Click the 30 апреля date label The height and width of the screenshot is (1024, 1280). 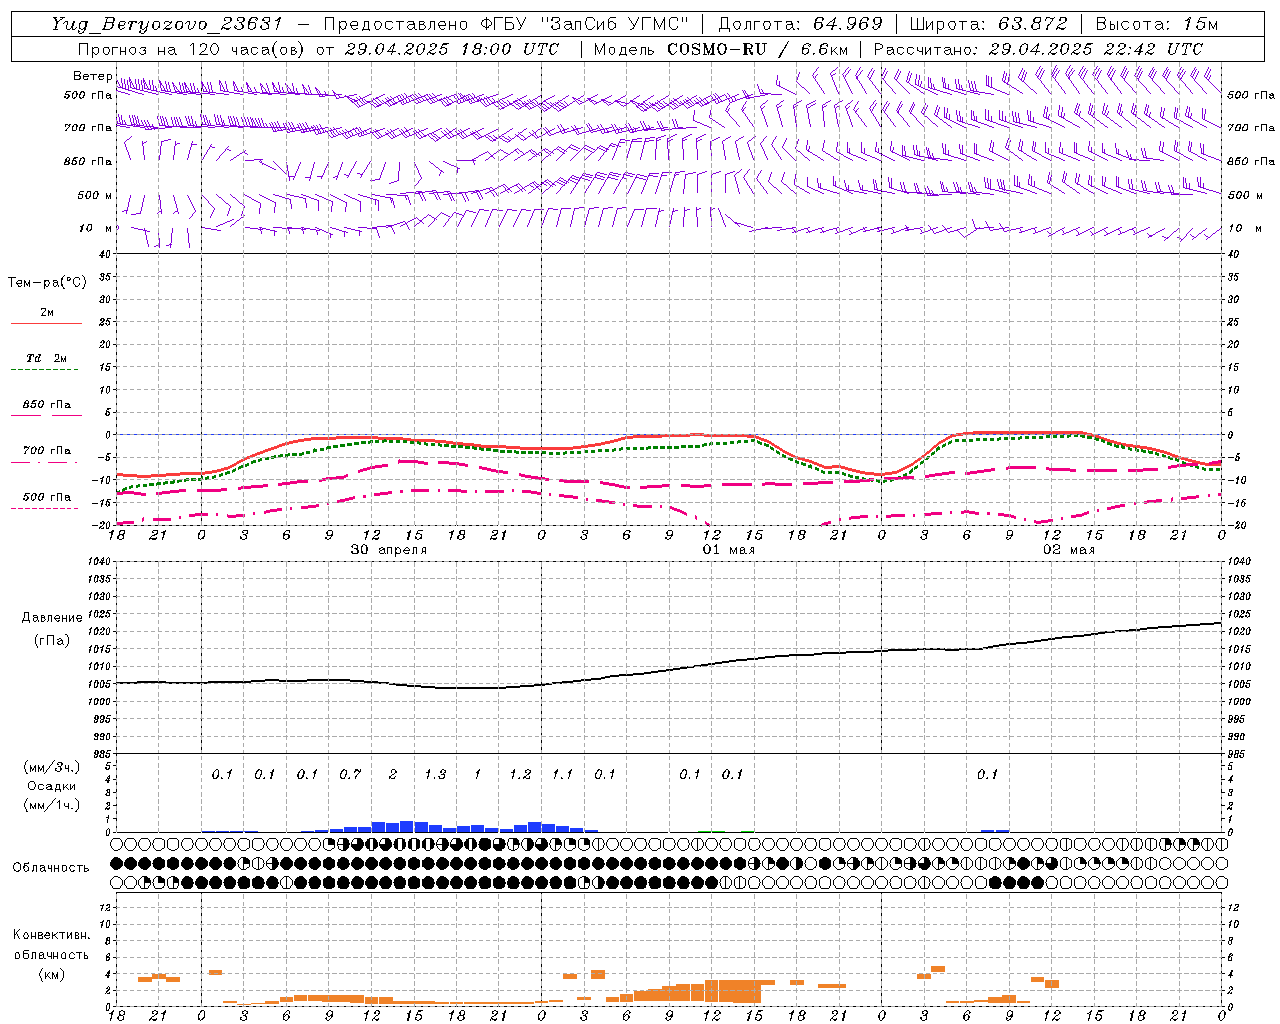pos(389,550)
